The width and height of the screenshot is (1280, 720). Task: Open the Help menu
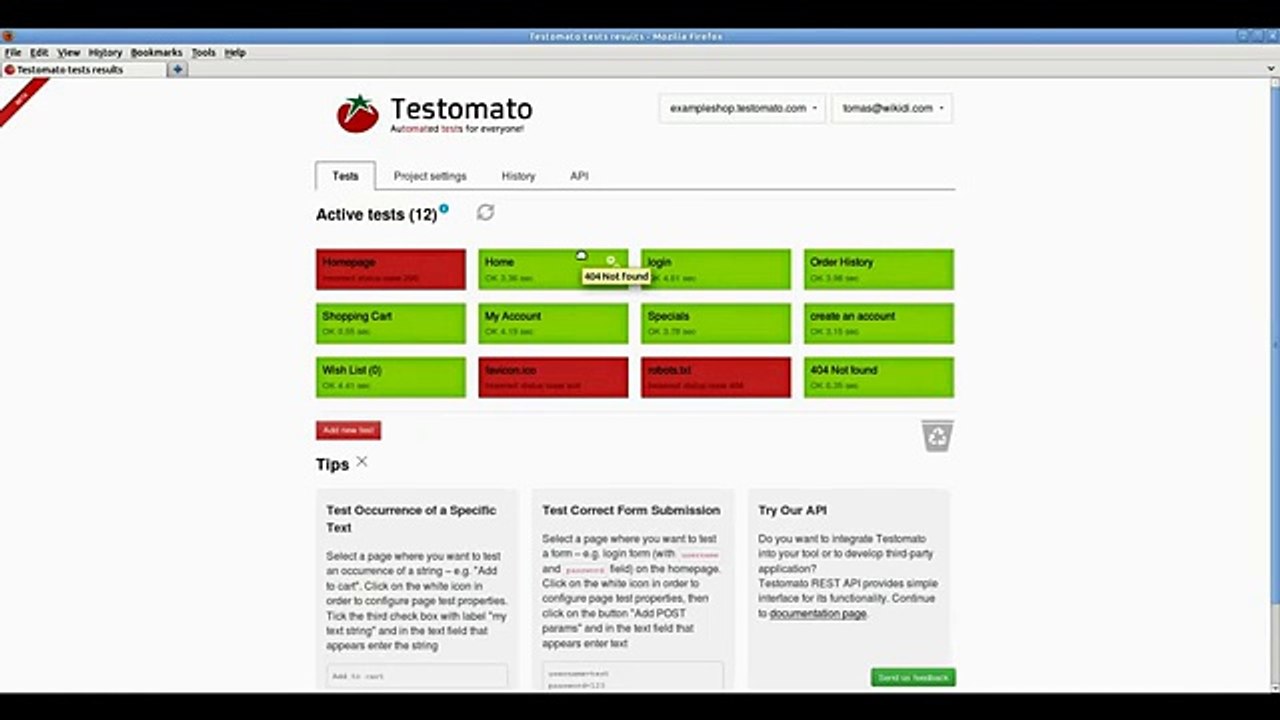[x=235, y=53]
